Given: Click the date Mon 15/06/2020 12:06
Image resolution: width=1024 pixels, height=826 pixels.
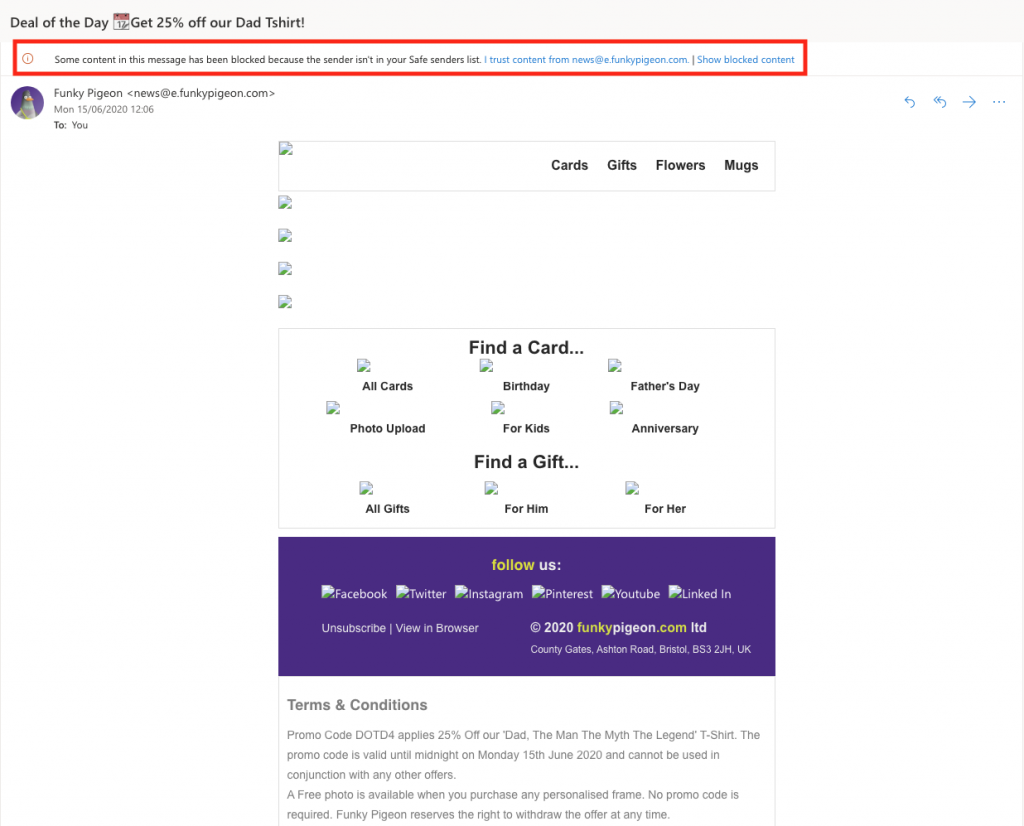Looking at the screenshot, I should pyautogui.click(x=104, y=109).
